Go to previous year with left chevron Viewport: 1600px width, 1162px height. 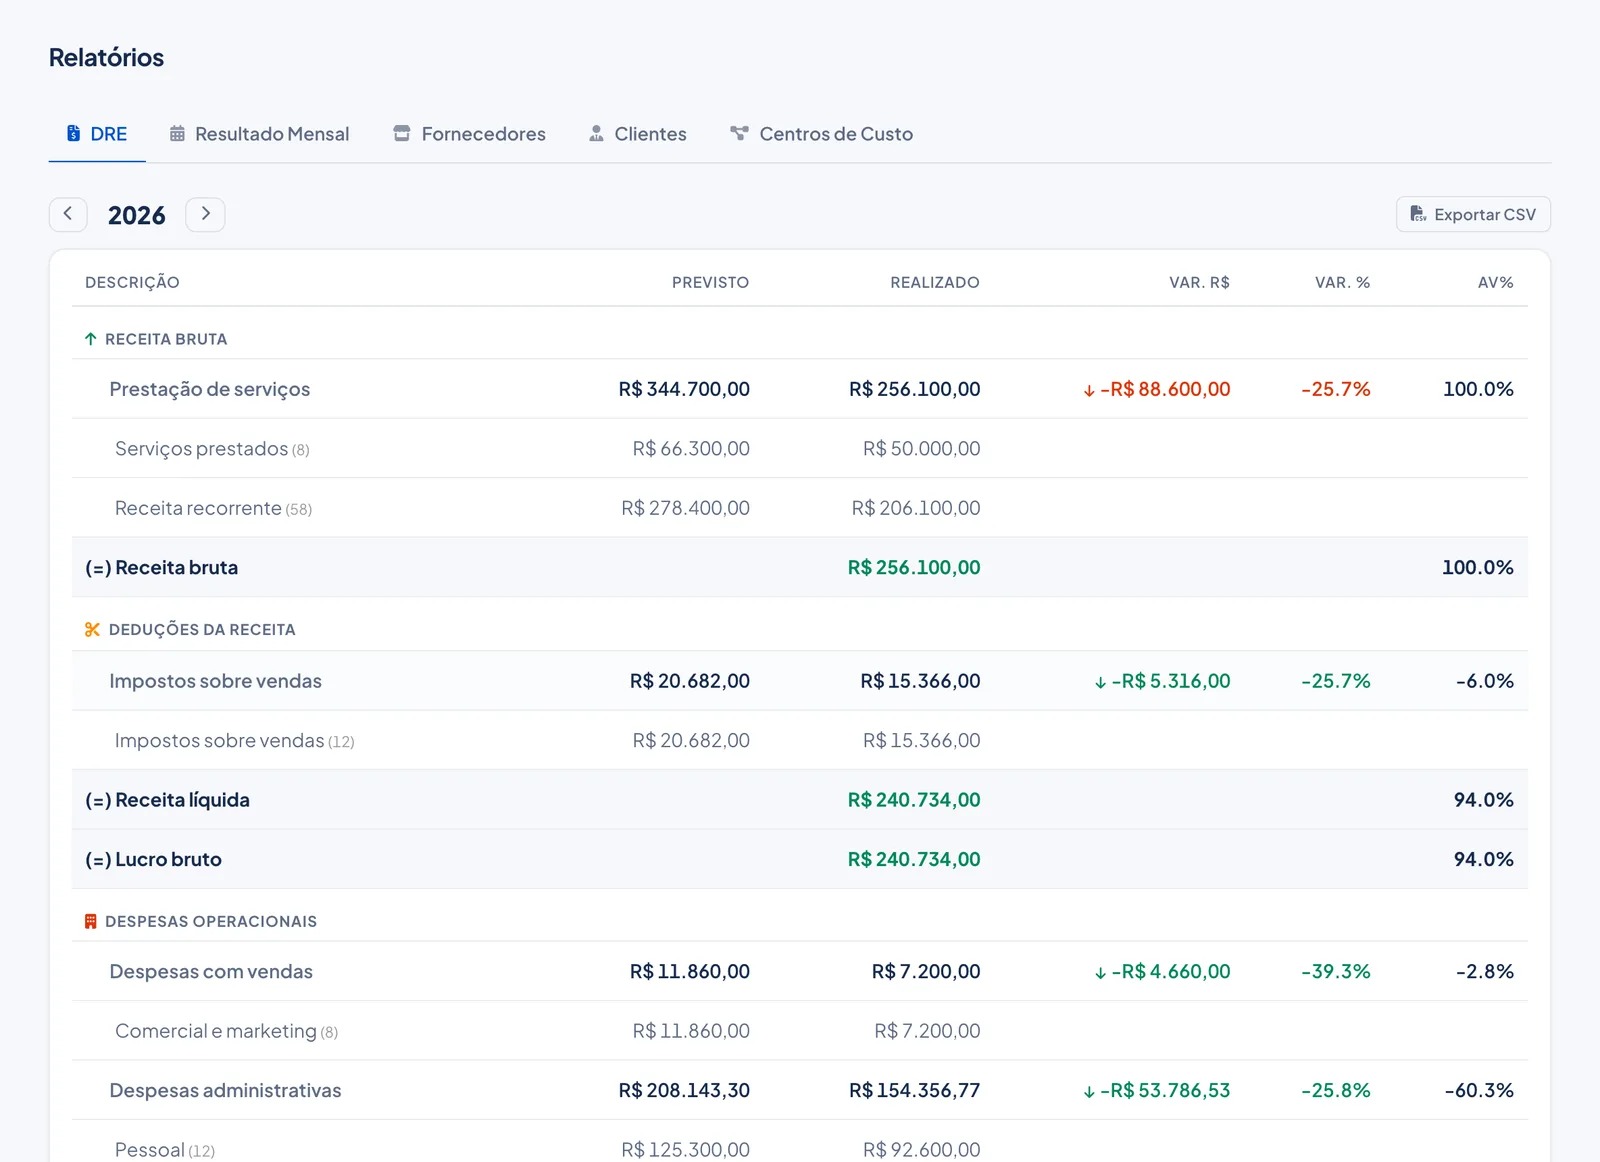[x=68, y=214]
